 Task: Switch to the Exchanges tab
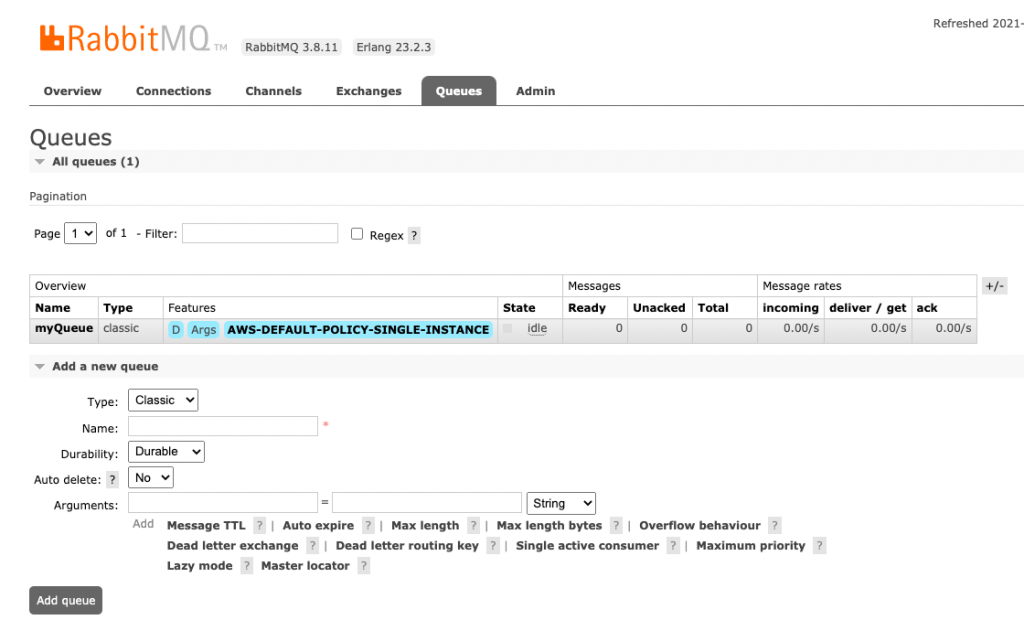coord(369,91)
